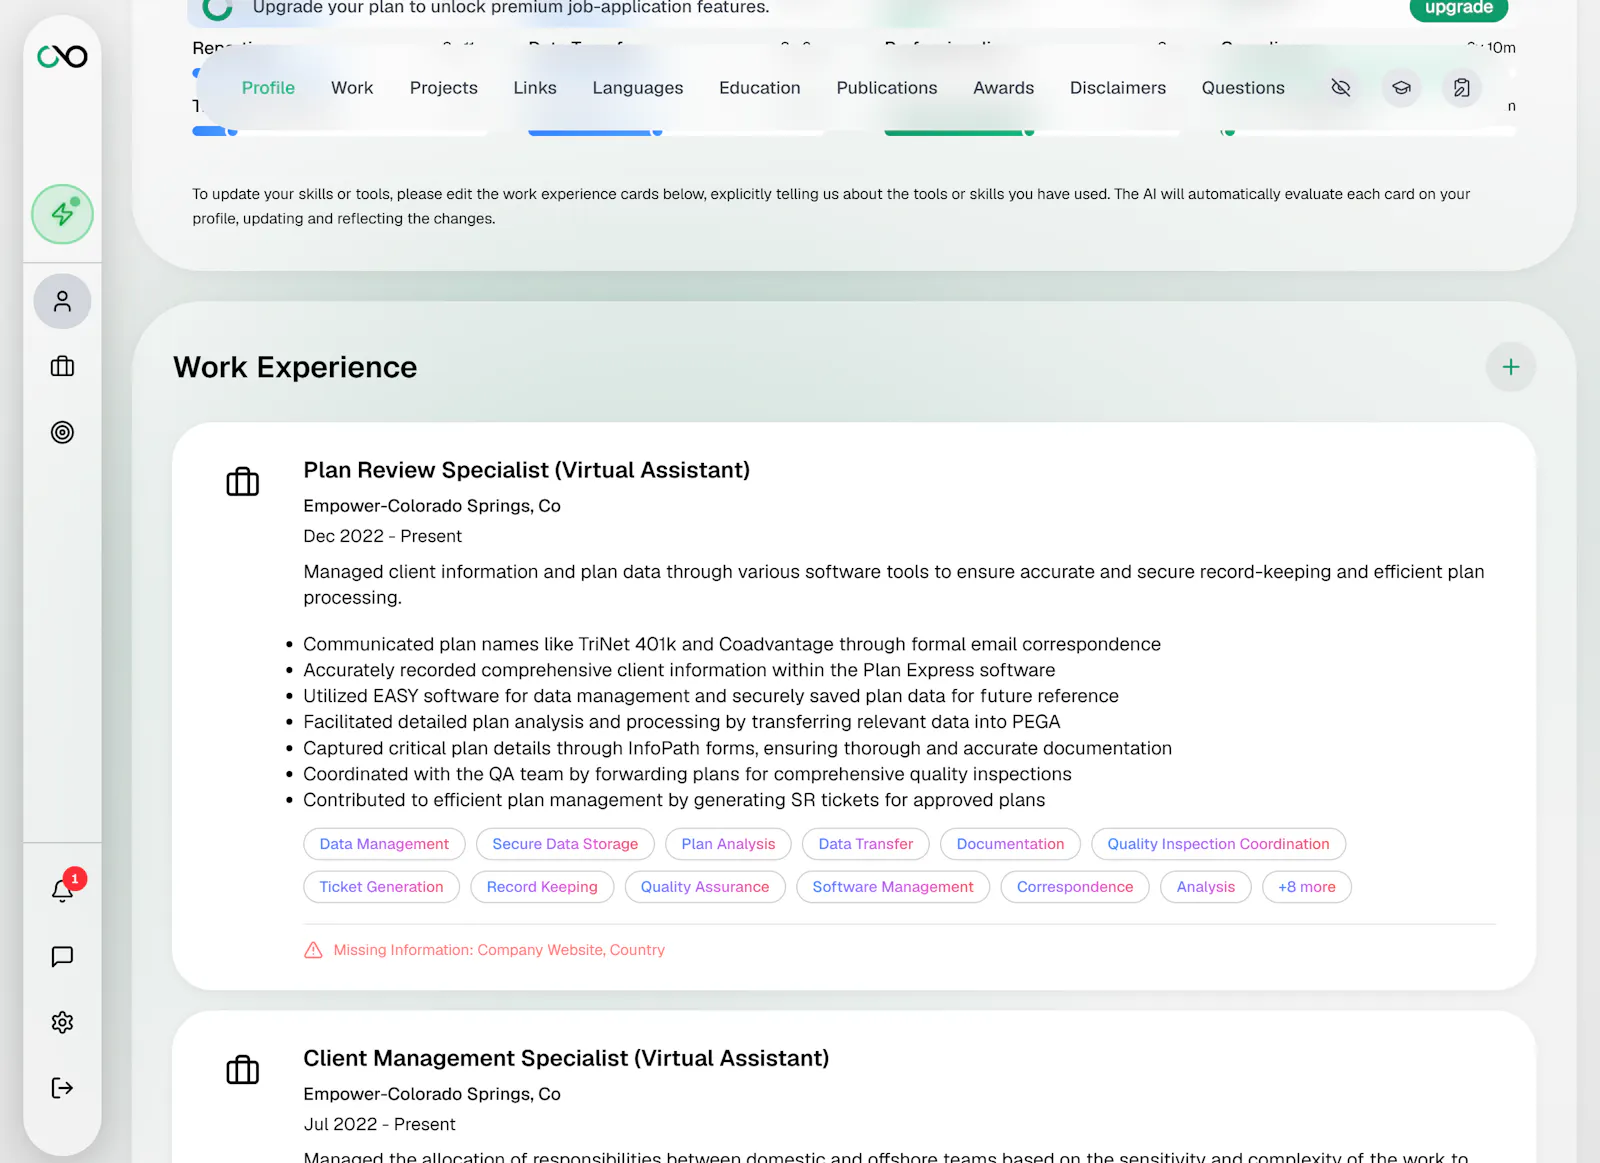This screenshot has height=1163, width=1600.
Task: Click Missing Information: Company Website, Country notice
Action: [499, 950]
